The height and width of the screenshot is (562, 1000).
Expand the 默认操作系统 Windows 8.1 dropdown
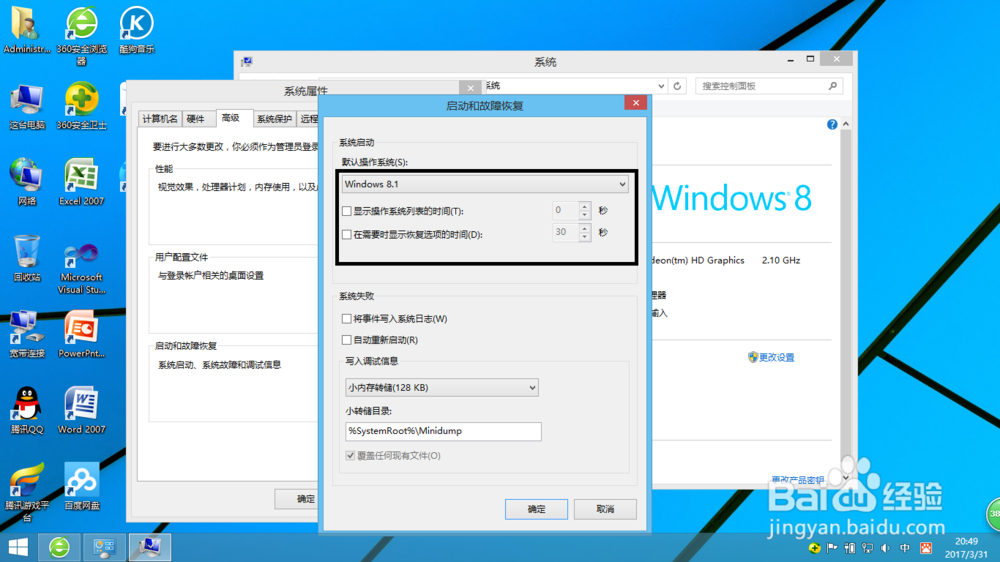485,184
